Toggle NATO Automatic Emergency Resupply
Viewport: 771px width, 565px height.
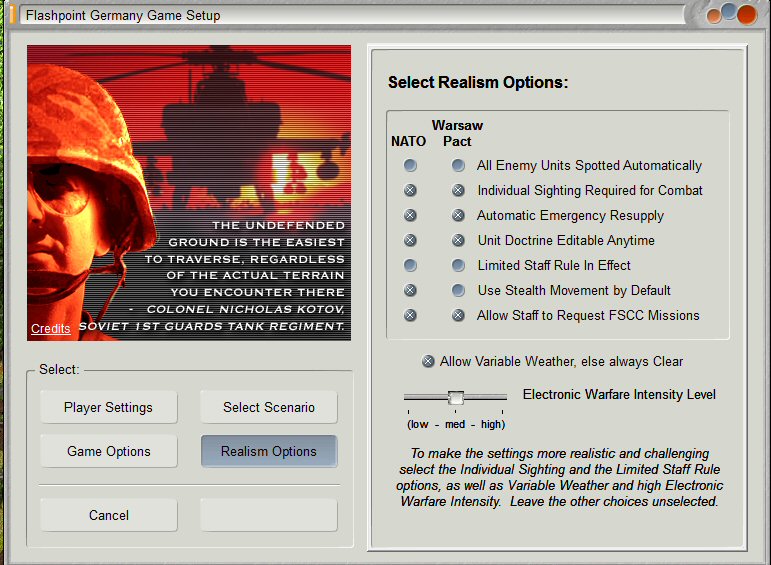[x=410, y=215]
